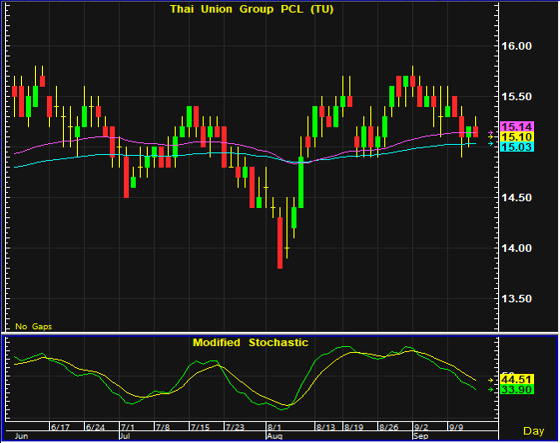The image size is (560, 443).
Task: Click the 9/2 date marker
Action: (421, 427)
